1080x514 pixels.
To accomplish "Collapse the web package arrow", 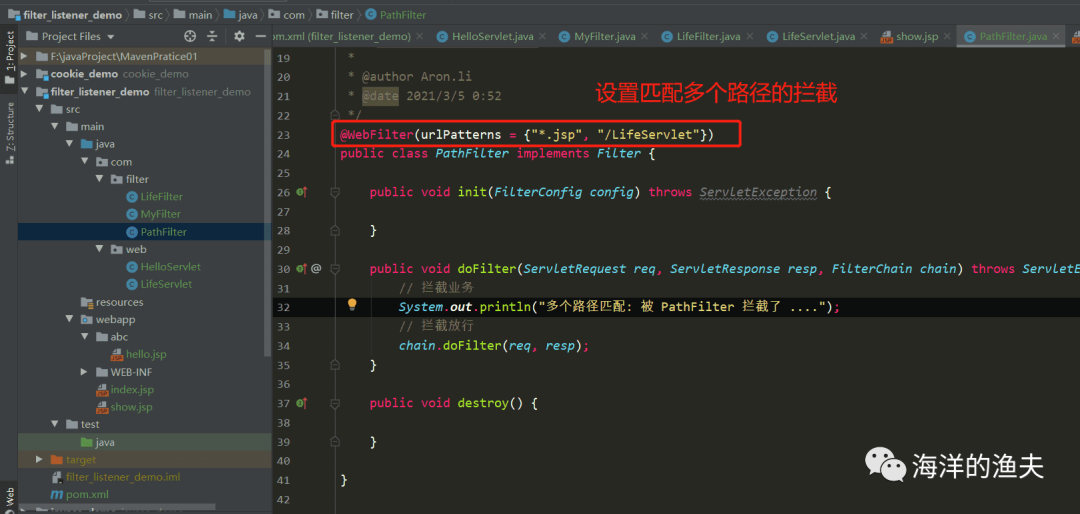I will 99,249.
